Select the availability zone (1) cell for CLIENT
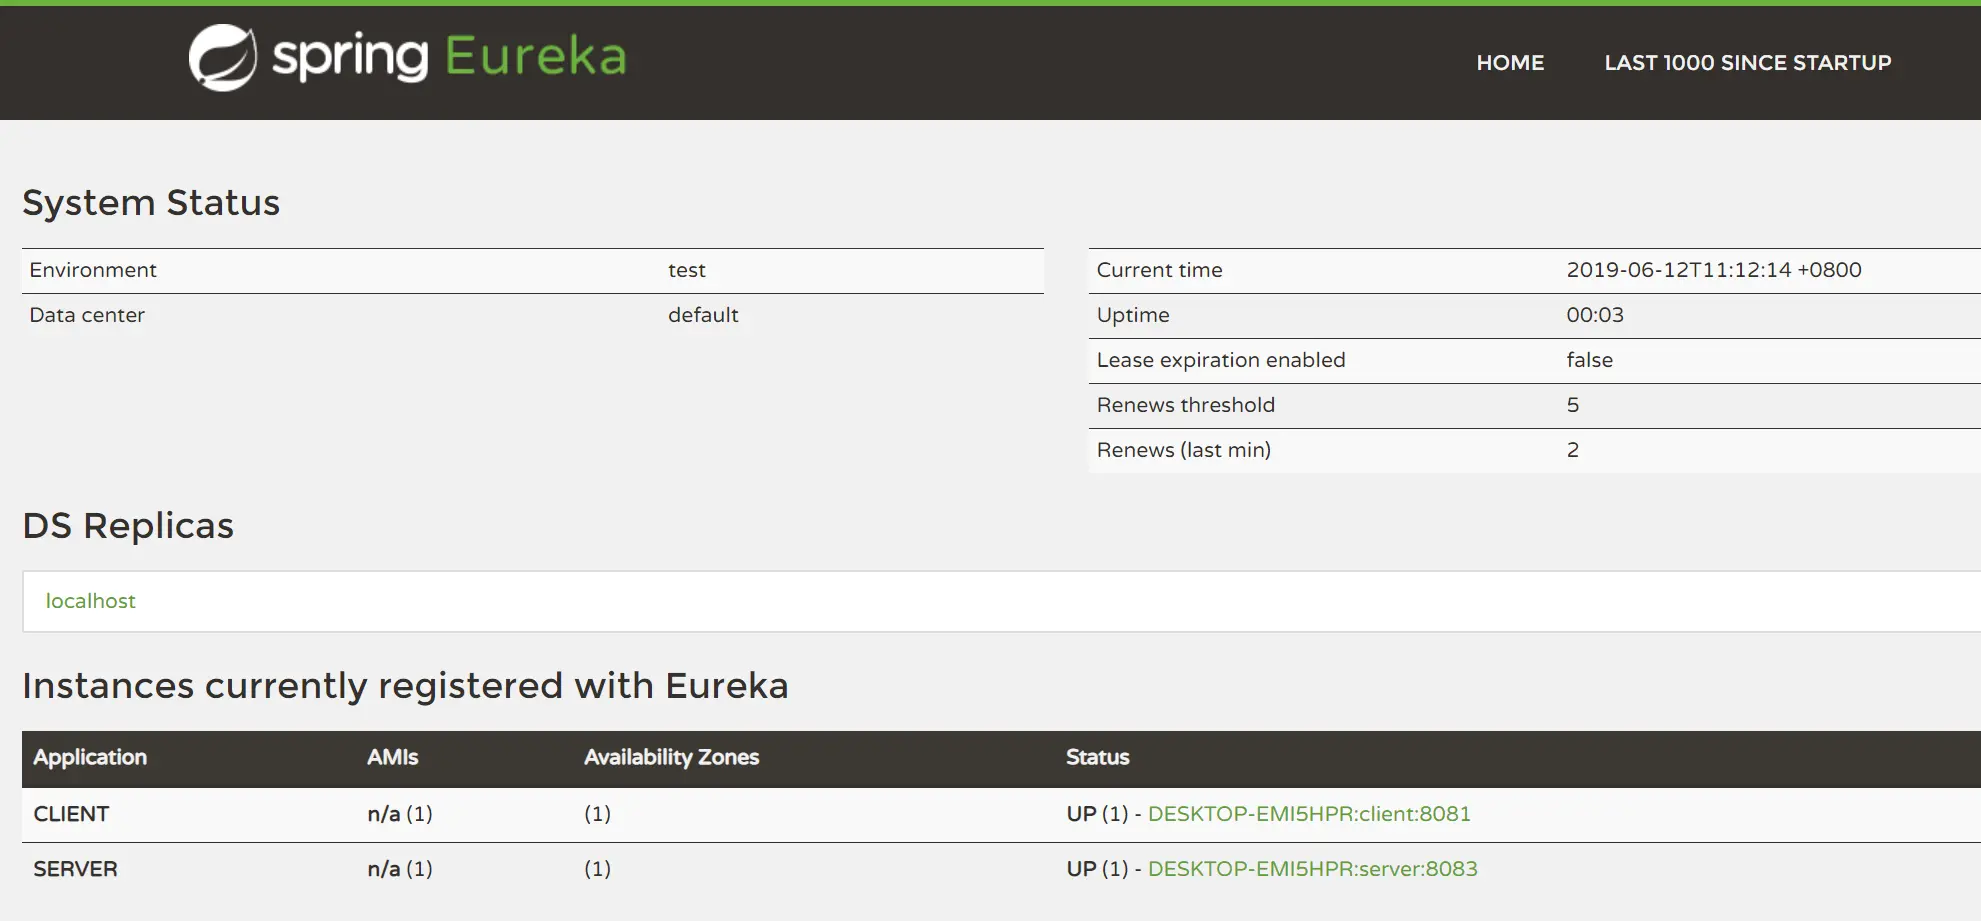This screenshot has width=1981, height=921. point(597,814)
